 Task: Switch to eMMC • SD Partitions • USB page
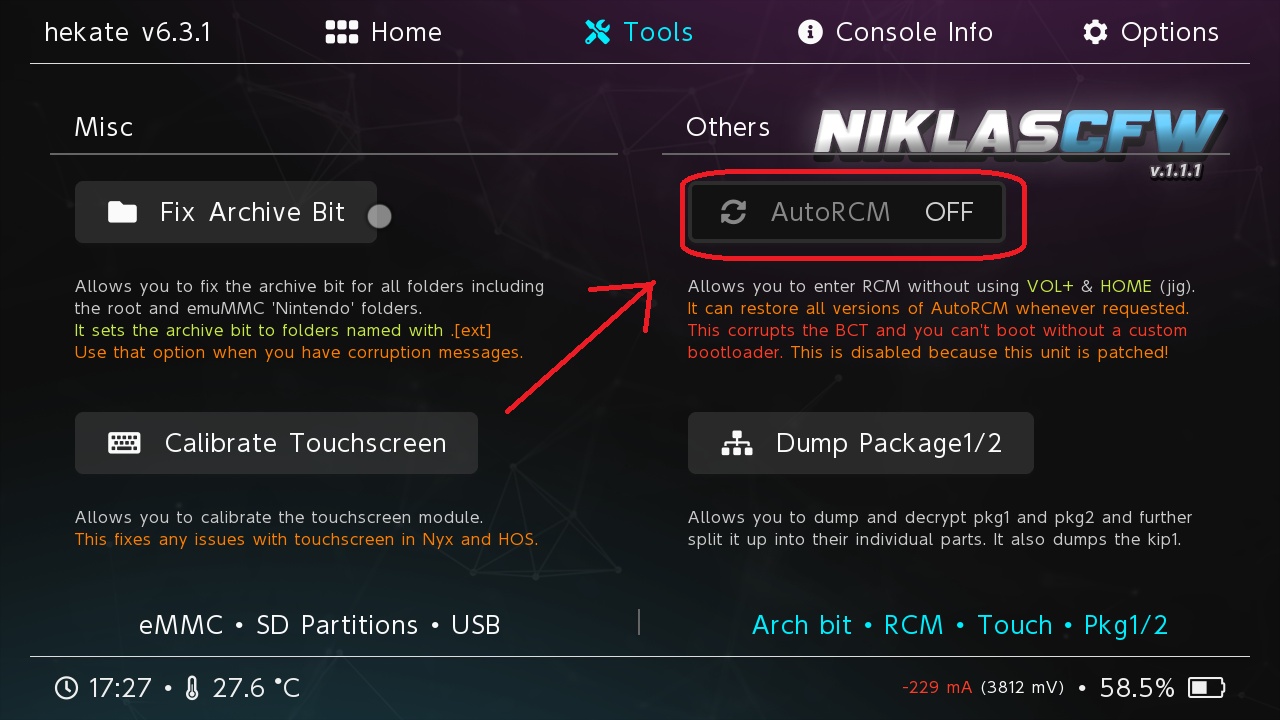[320, 625]
